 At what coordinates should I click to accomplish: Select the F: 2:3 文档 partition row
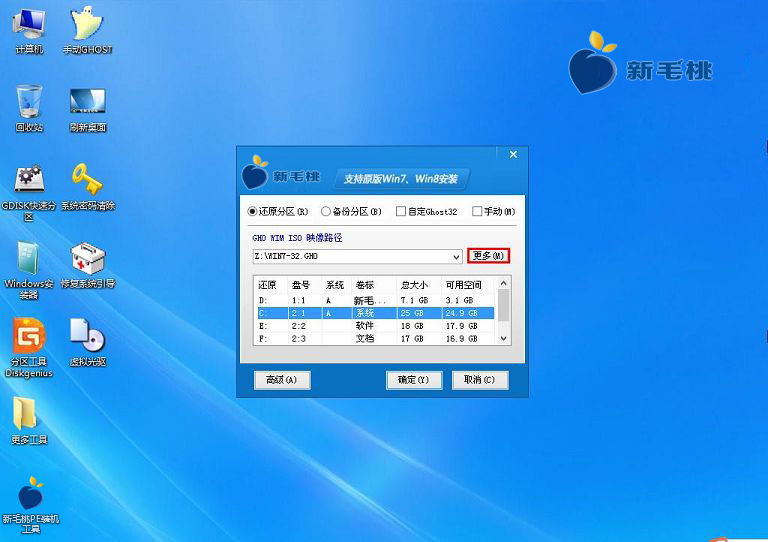[x=376, y=338]
